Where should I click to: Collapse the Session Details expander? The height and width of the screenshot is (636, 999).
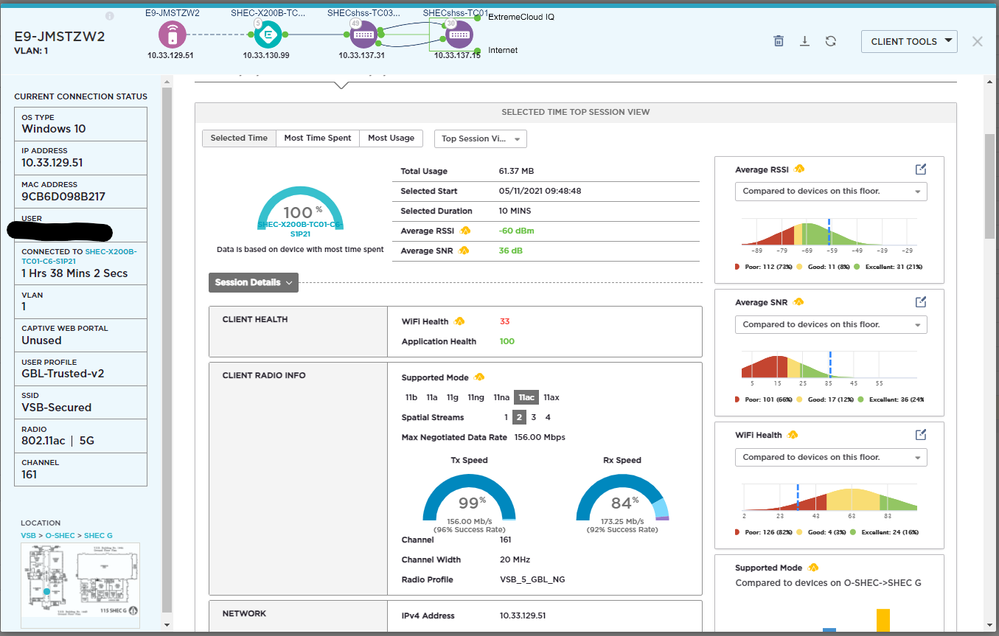254,282
